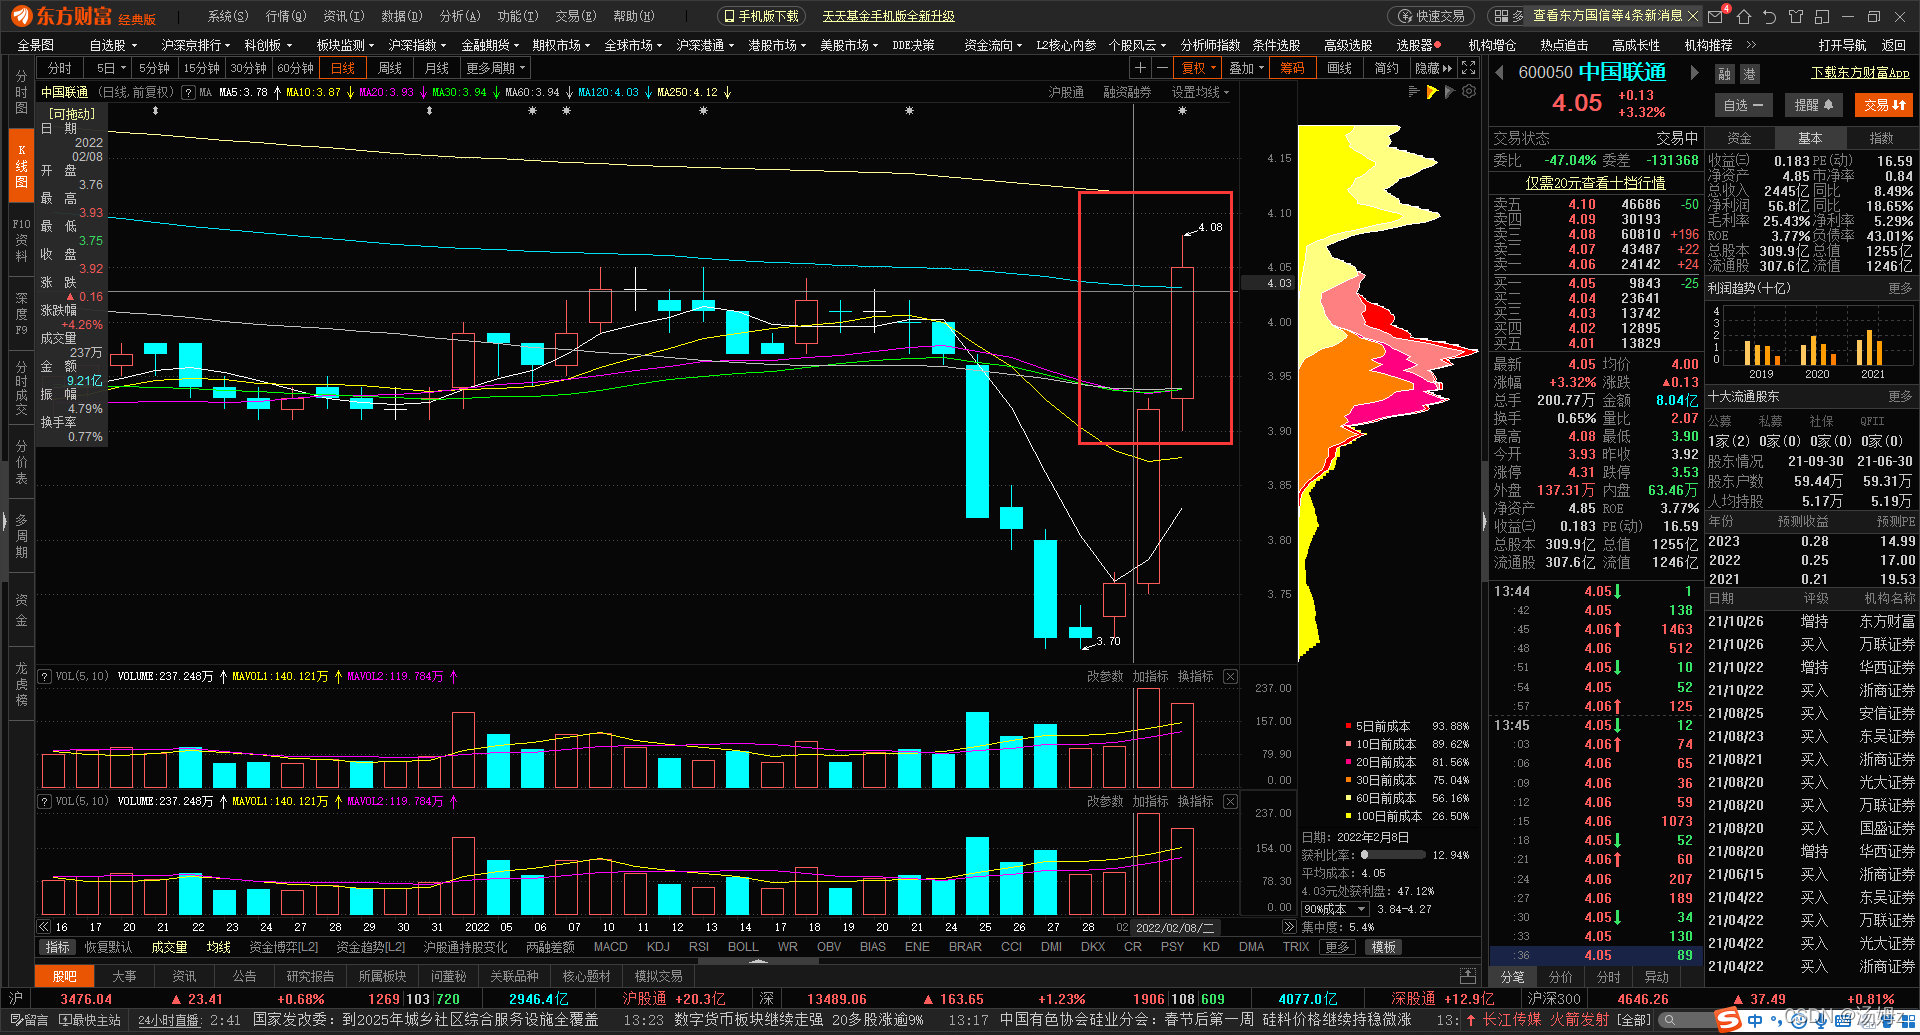Screen dimensions: 1920x1035
Task: Close the first VOL indicator panel
Action: pyautogui.click(x=1230, y=677)
